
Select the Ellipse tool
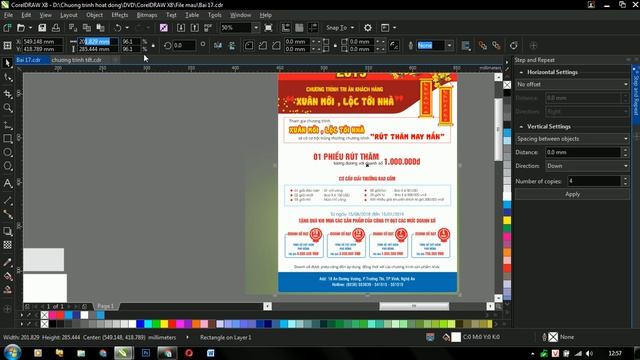(7, 153)
